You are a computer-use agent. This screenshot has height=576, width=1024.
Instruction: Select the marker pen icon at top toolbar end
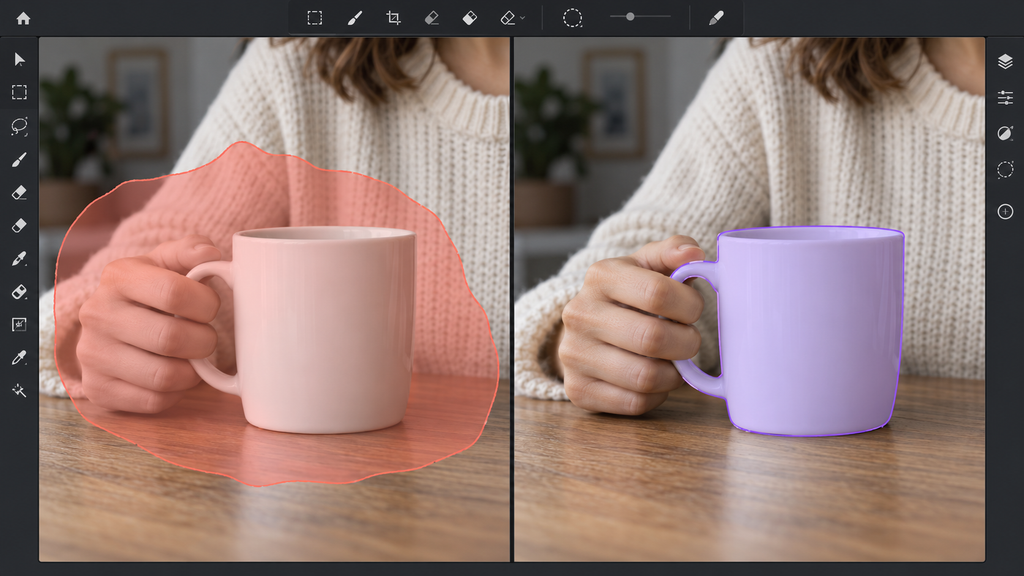tap(716, 18)
